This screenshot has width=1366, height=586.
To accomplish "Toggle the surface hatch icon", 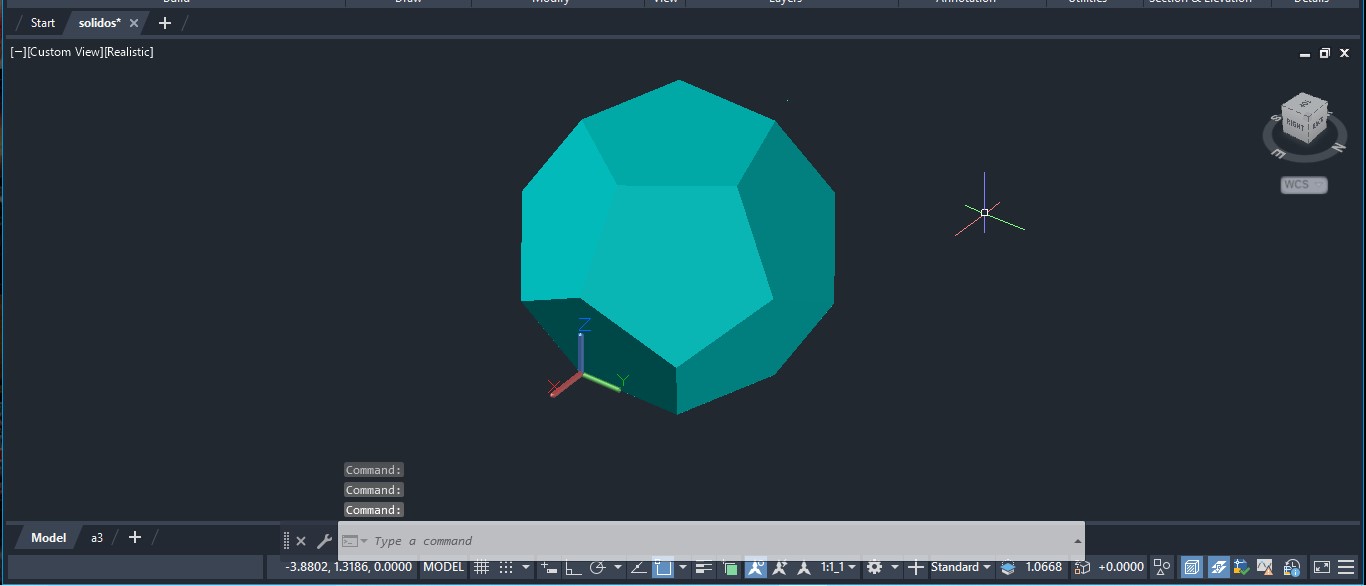I will 1219,567.
